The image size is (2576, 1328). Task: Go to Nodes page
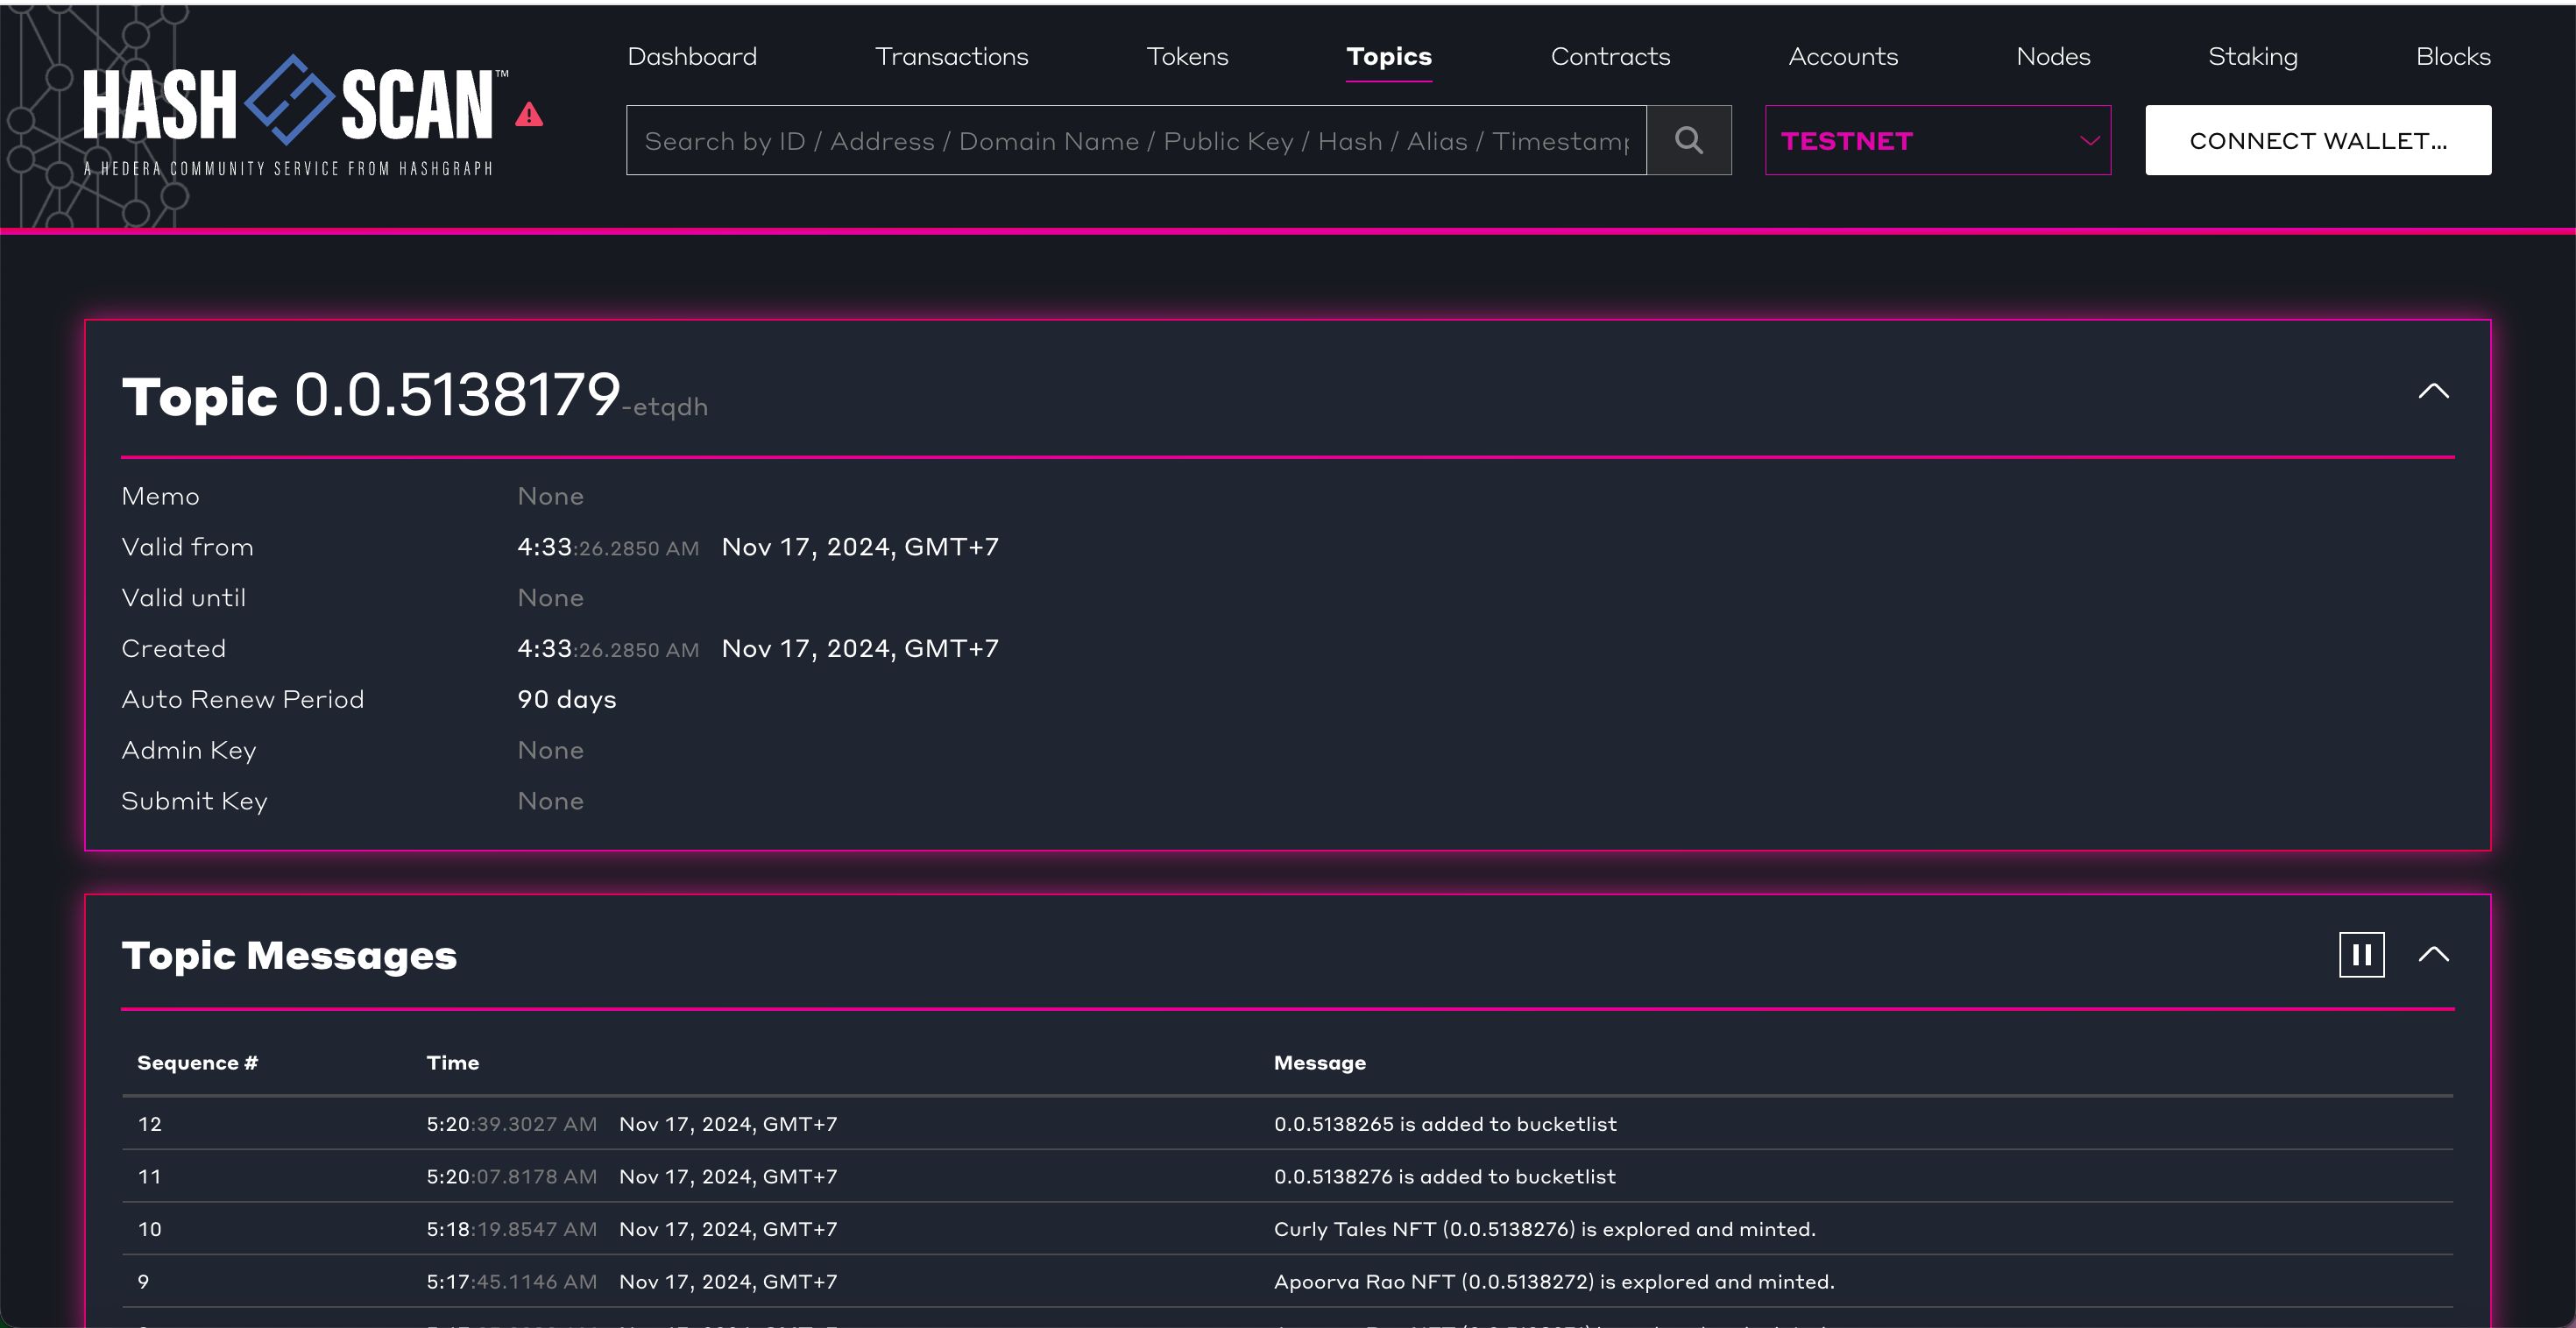click(x=2053, y=57)
